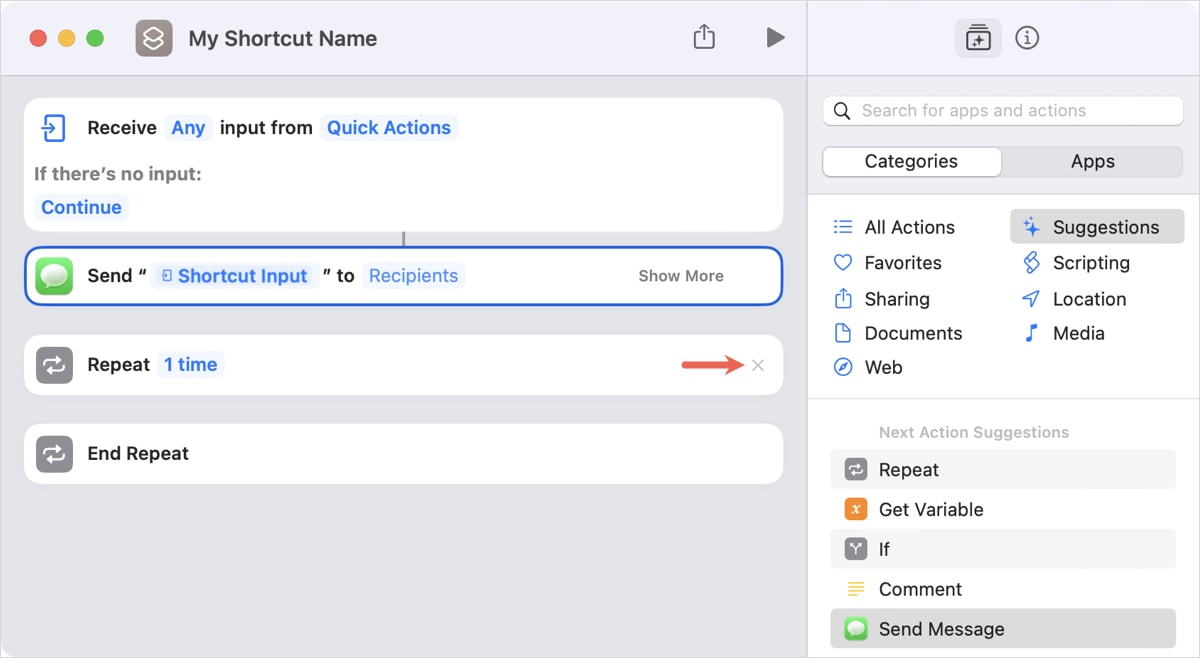Run the shortcut with play button
The height and width of the screenshot is (658, 1200).
[775, 37]
